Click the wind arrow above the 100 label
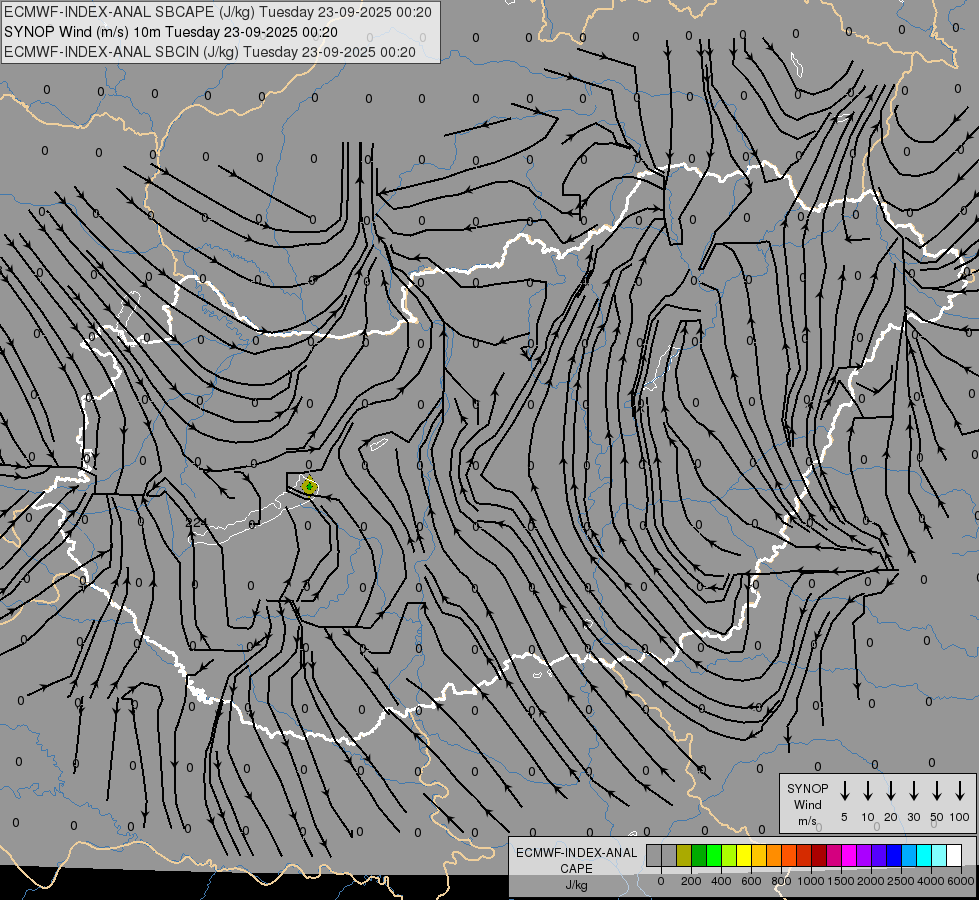Screen dimensions: 979x900 (960, 791)
